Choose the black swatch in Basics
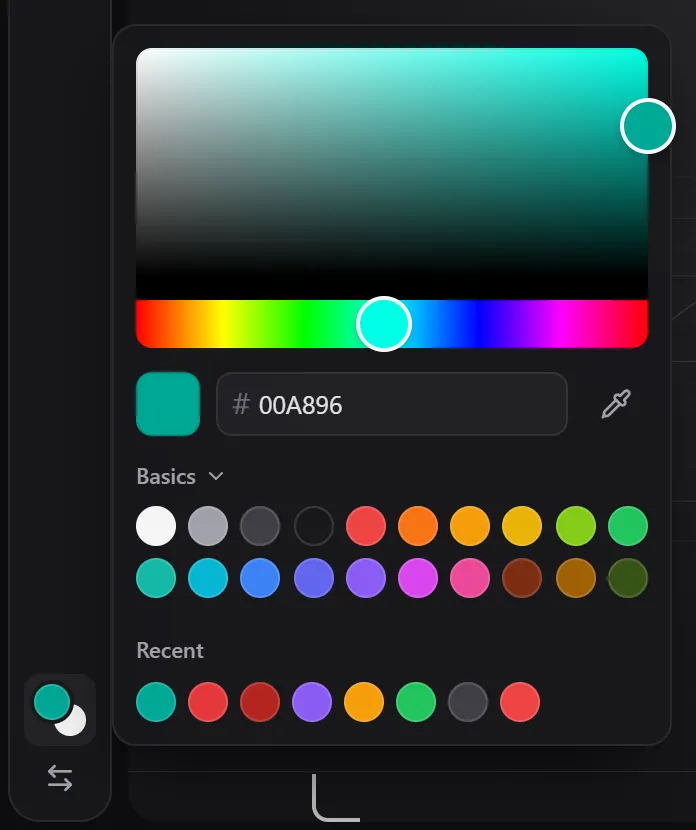 coord(314,526)
